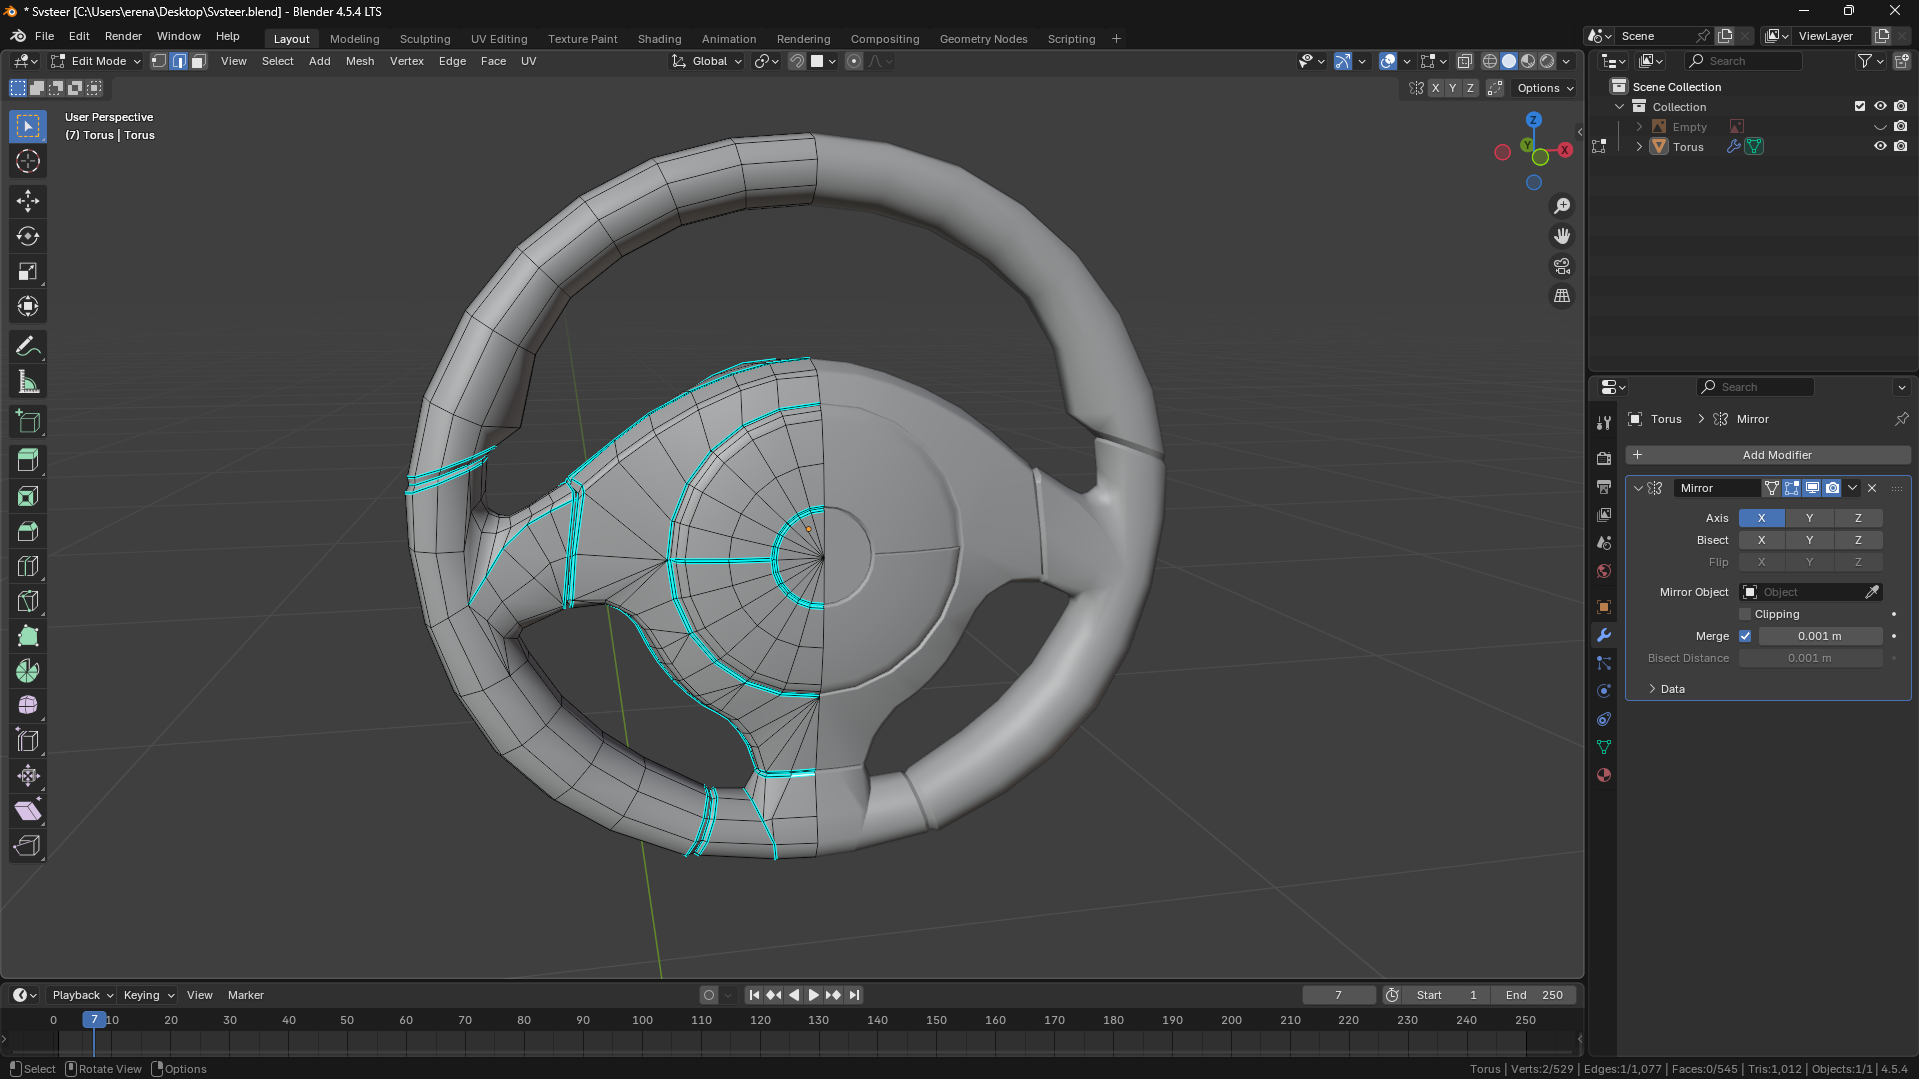Open the Global transform orientation dropdown
The height and width of the screenshot is (1079, 1919).
click(x=708, y=61)
